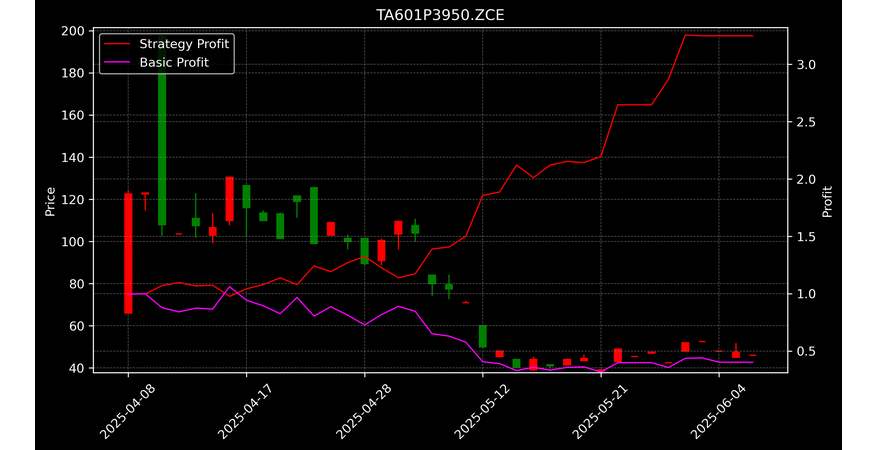Click the 1.5 profit tick label
Image resolution: width=878 pixels, height=450 pixels.
pos(806,237)
